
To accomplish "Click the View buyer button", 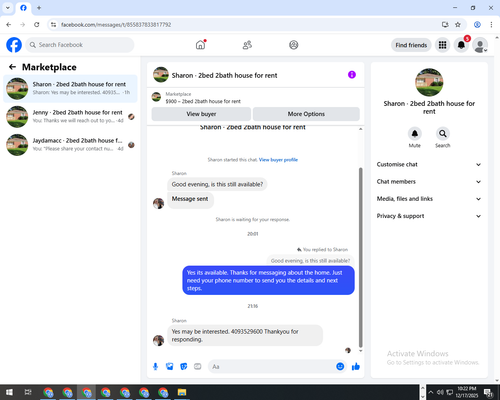I will click(201, 114).
